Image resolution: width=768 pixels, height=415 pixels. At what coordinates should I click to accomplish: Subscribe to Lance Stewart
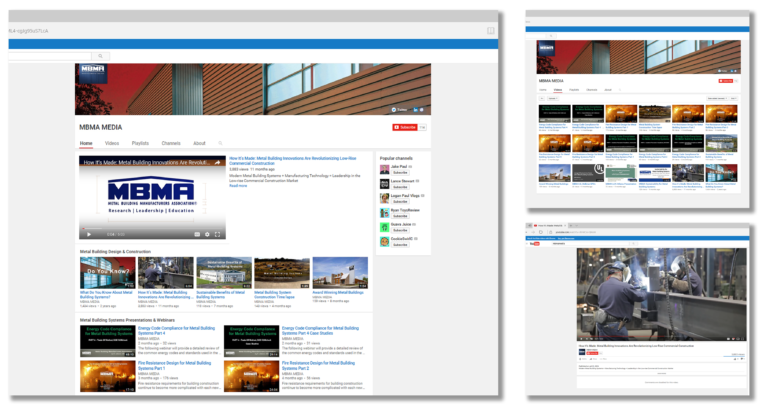(400, 187)
